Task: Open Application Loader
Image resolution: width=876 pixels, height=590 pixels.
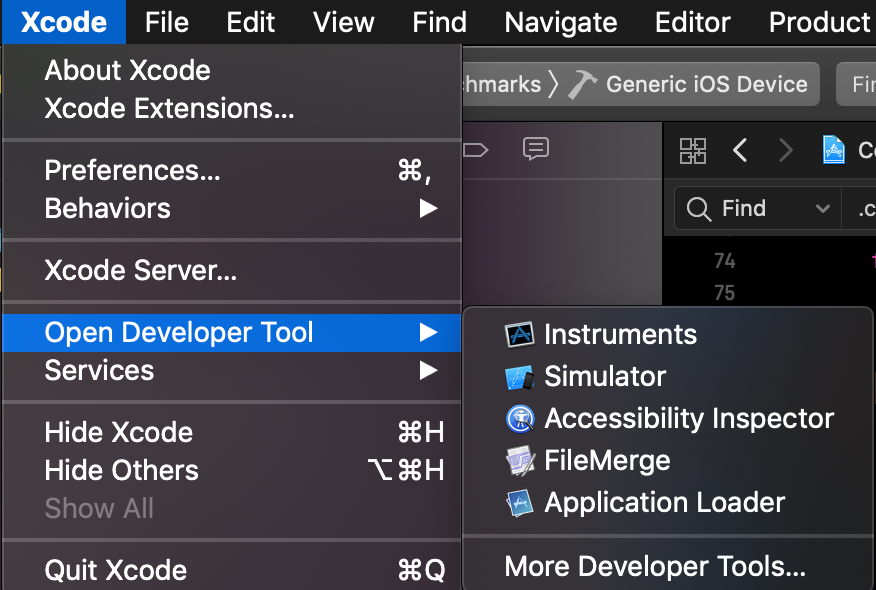Action: pyautogui.click(x=668, y=503)
